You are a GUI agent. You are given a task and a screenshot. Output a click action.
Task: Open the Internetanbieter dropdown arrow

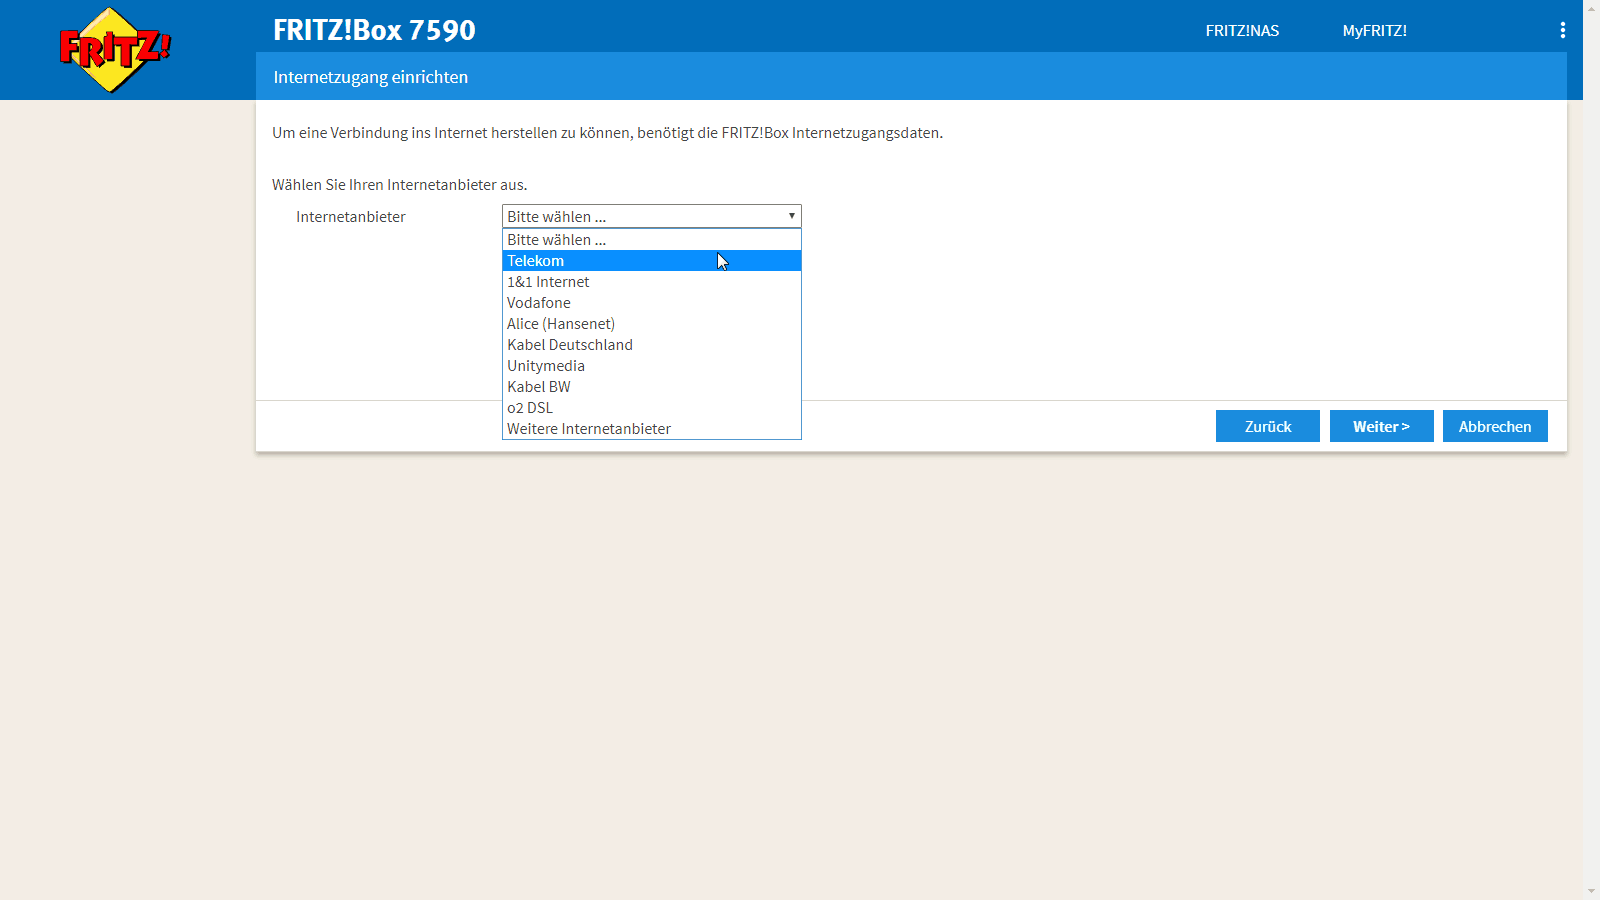click(791, 216)
